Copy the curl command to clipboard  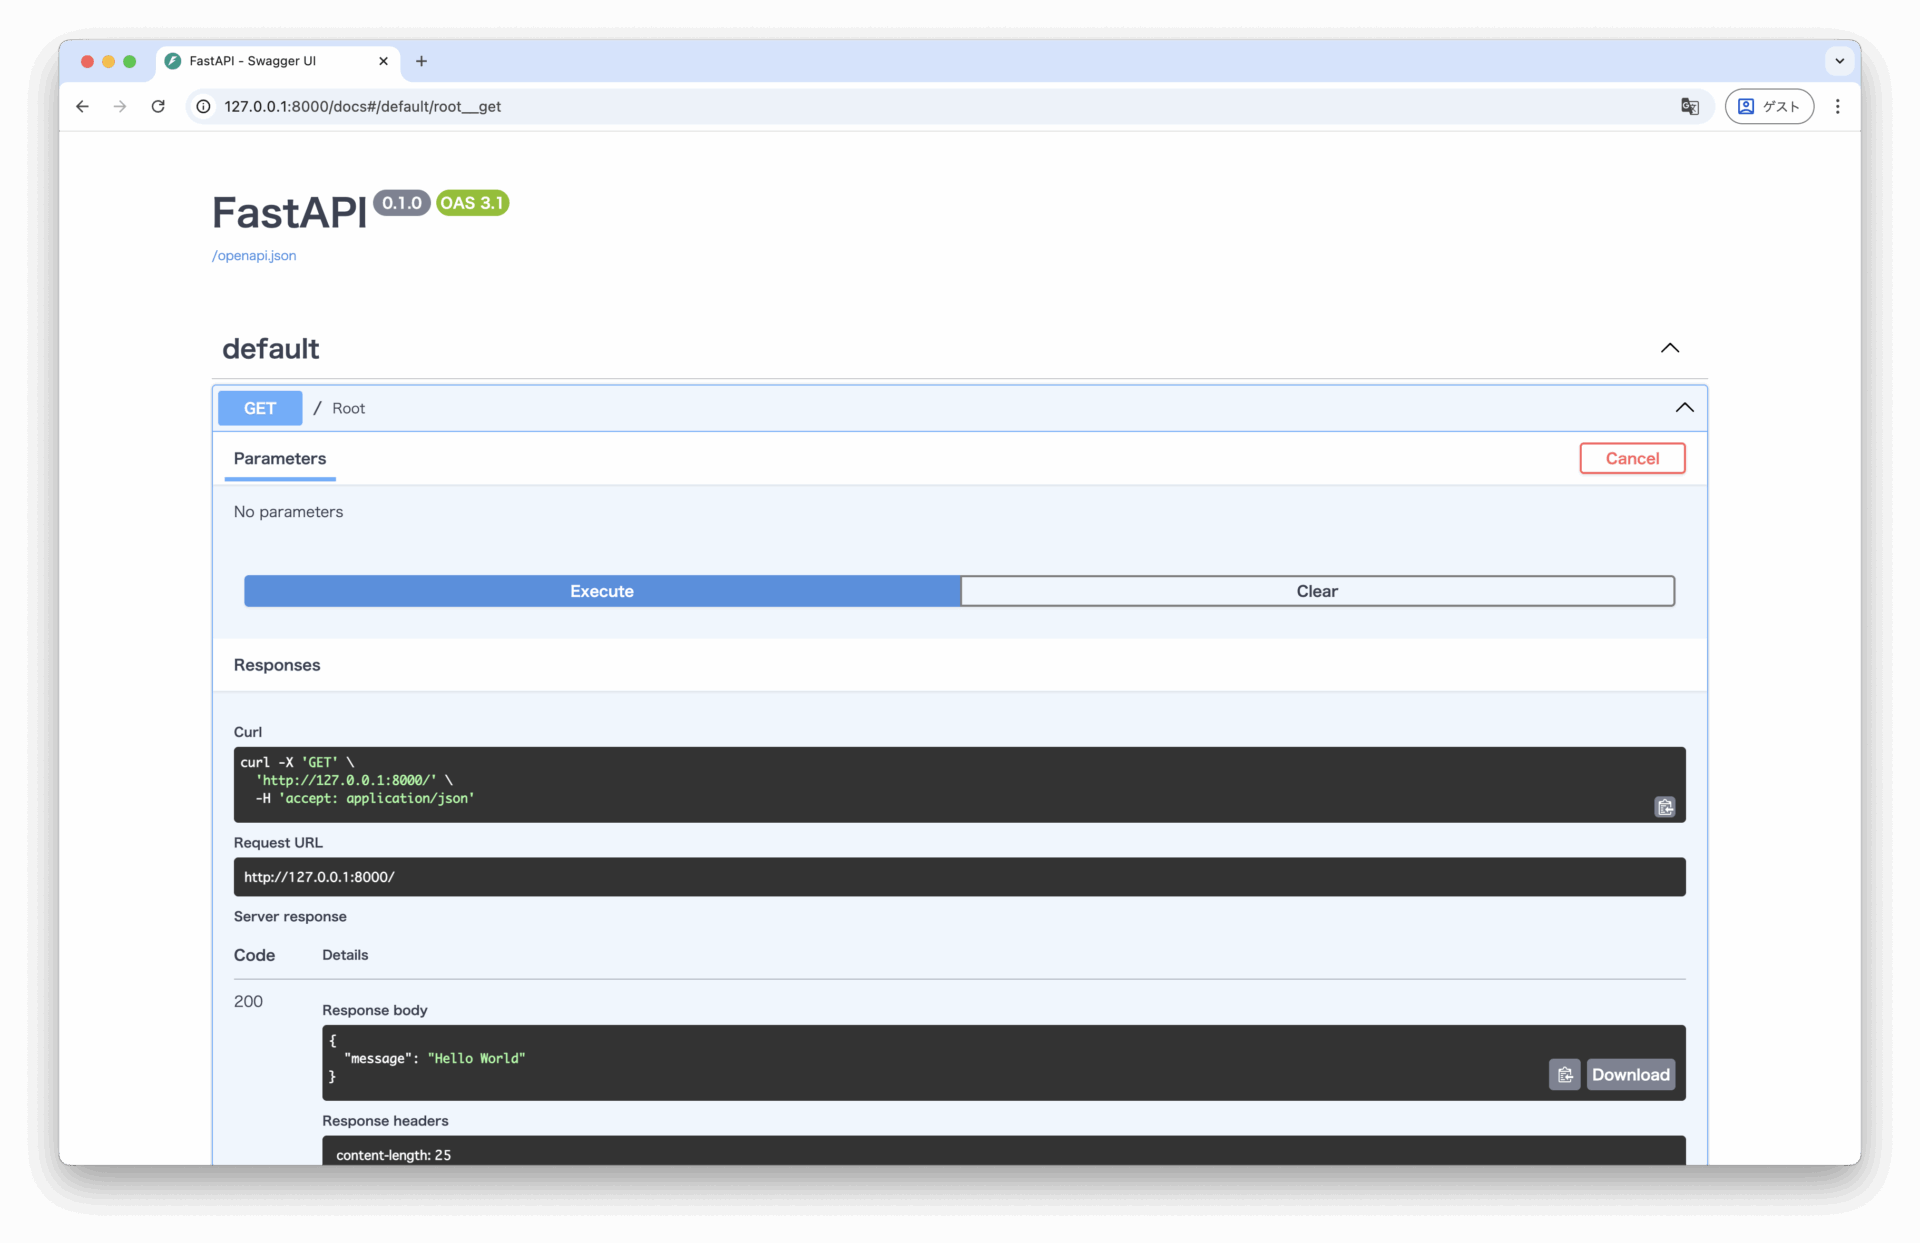[x=1664, y=807]
